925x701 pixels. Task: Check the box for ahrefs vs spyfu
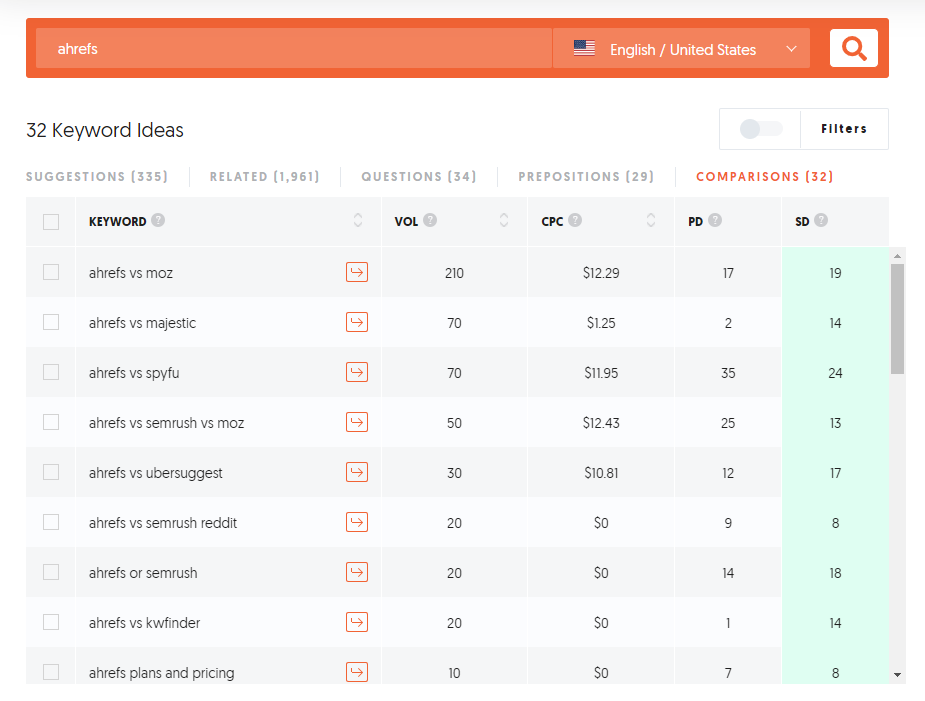[x=51, y=372]
